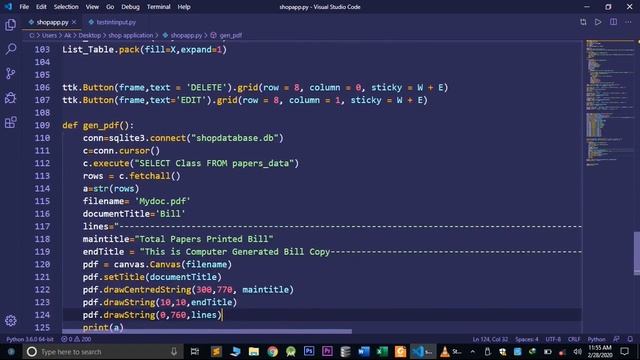Open Sublime Text from the taskbar
The height and width of the screenshot is (360, 640).
point(216,351)
